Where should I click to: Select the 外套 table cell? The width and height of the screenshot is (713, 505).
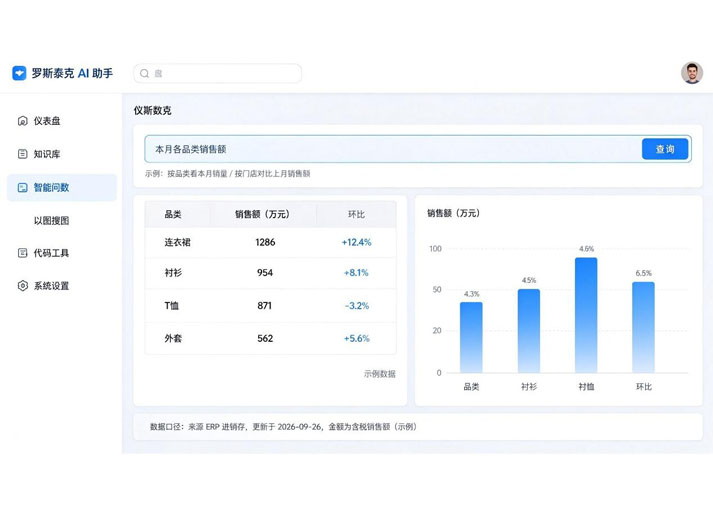173,338
